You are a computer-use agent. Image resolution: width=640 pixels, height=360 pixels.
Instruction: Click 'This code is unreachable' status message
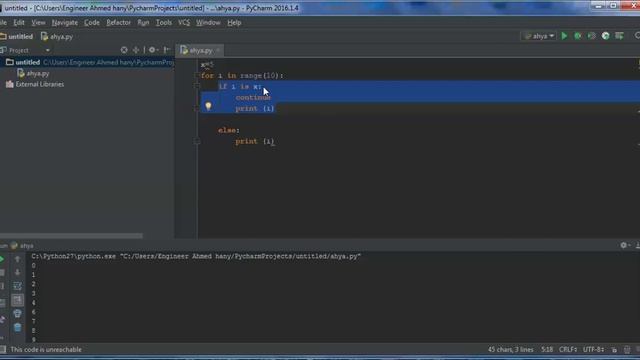(46, 350)
